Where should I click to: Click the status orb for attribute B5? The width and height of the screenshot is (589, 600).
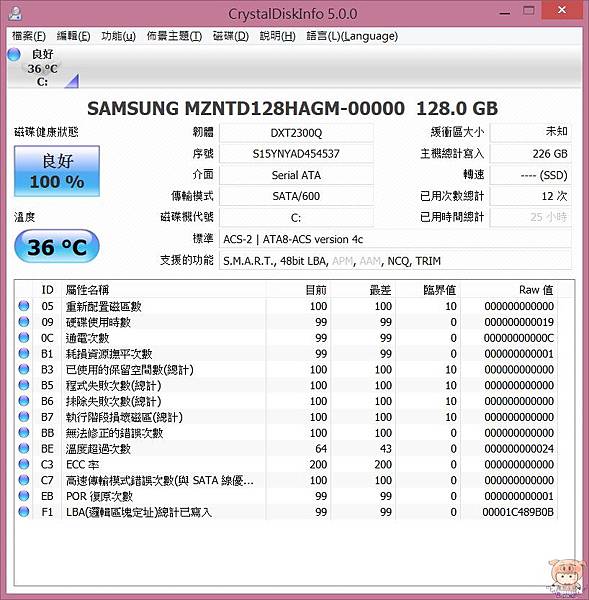[24, 385]
